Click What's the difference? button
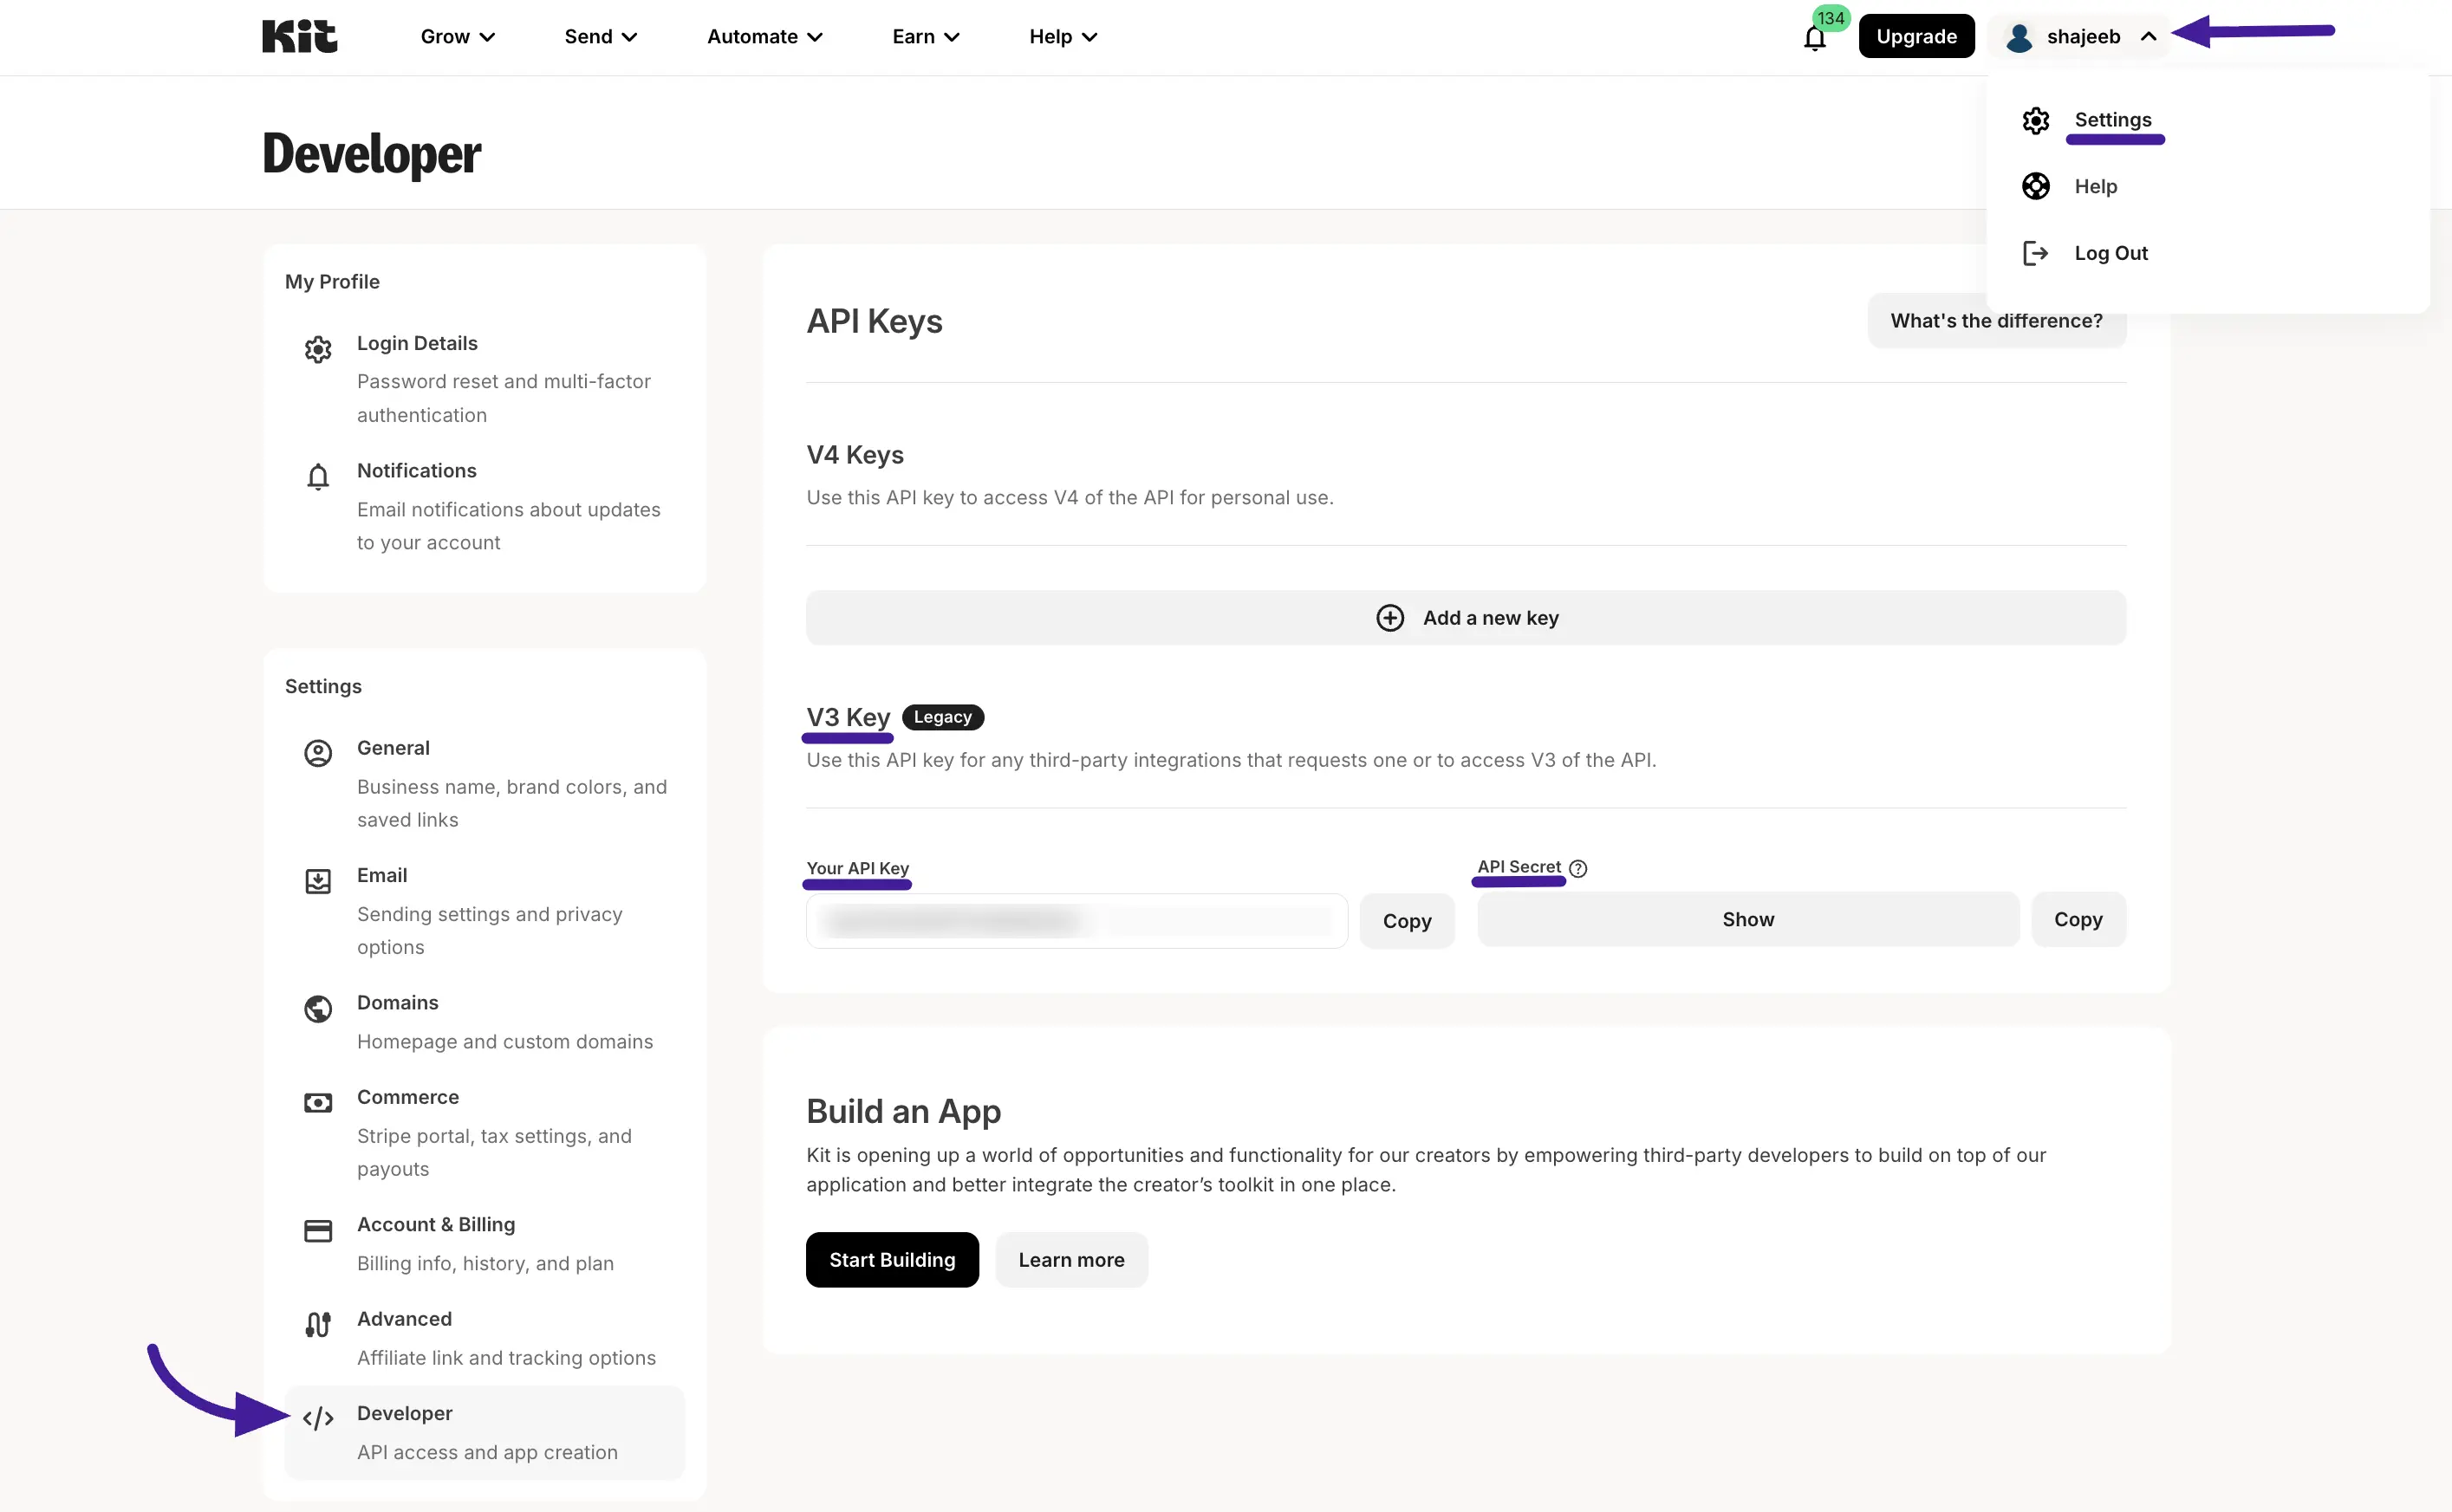2452x1512 pixels. coord(1996,321)
